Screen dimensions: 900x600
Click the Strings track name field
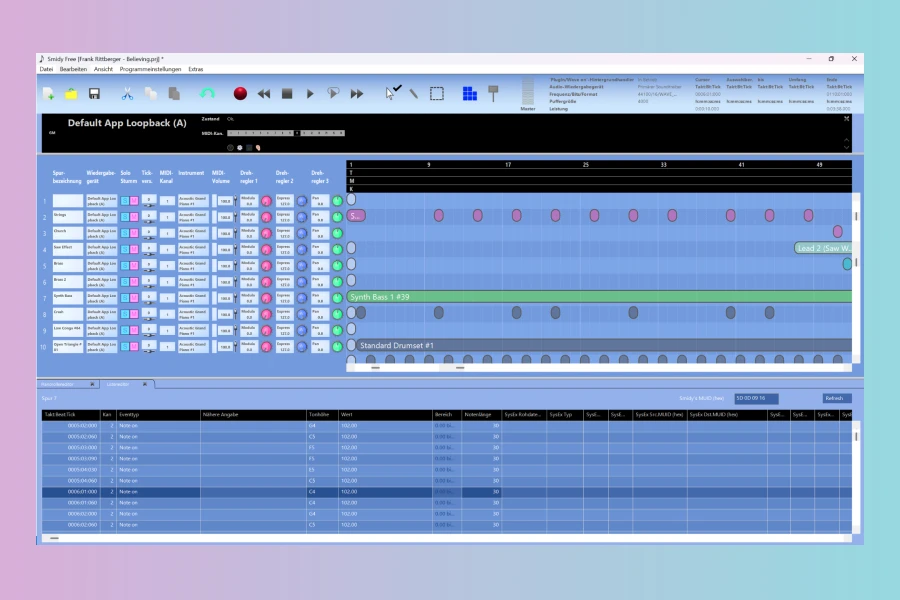pos(68,217)
